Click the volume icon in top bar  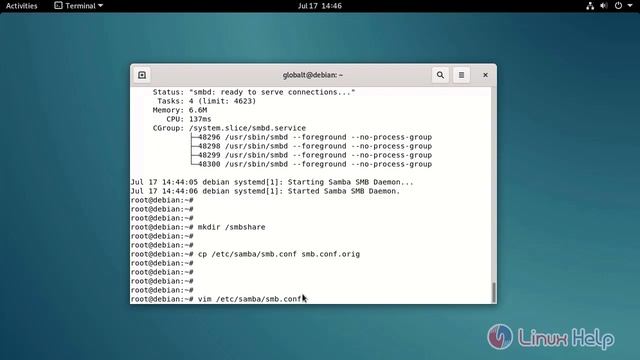pyautogui.click(x=604, y=6)
